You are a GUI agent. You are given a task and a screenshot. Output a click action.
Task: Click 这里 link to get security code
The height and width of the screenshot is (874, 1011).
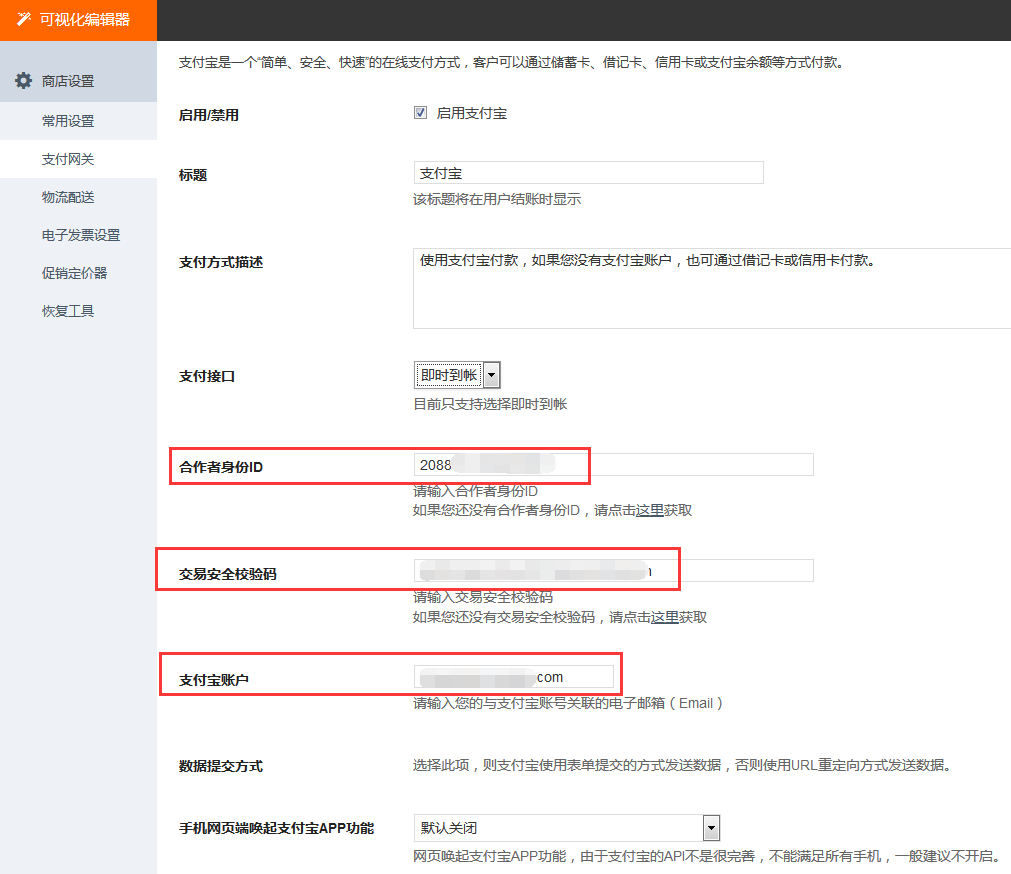[x=665, y=617]
